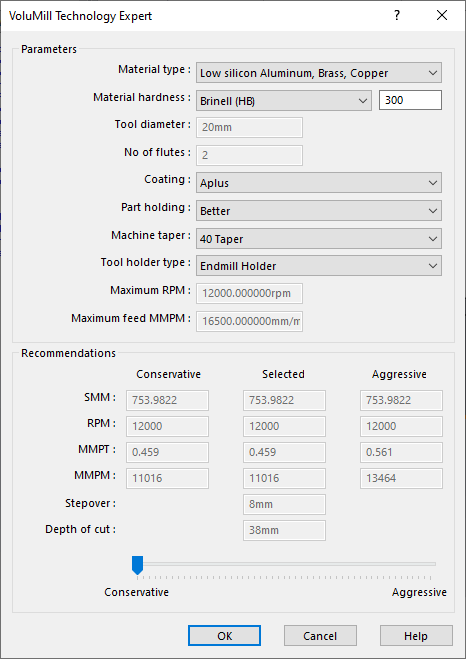The width and height of the screenshot is (466, 659).
Task: Click the material hardness value field showing 300
Action: pos(410,100)
